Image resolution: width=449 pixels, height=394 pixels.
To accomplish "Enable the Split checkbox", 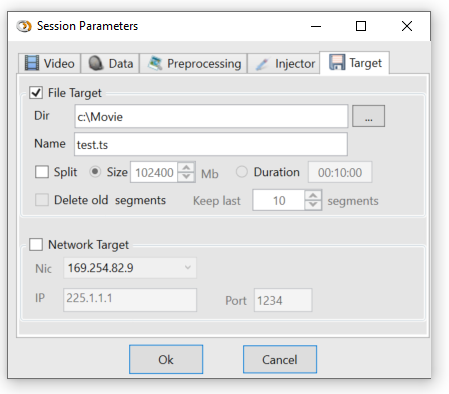I will point(42,172).
